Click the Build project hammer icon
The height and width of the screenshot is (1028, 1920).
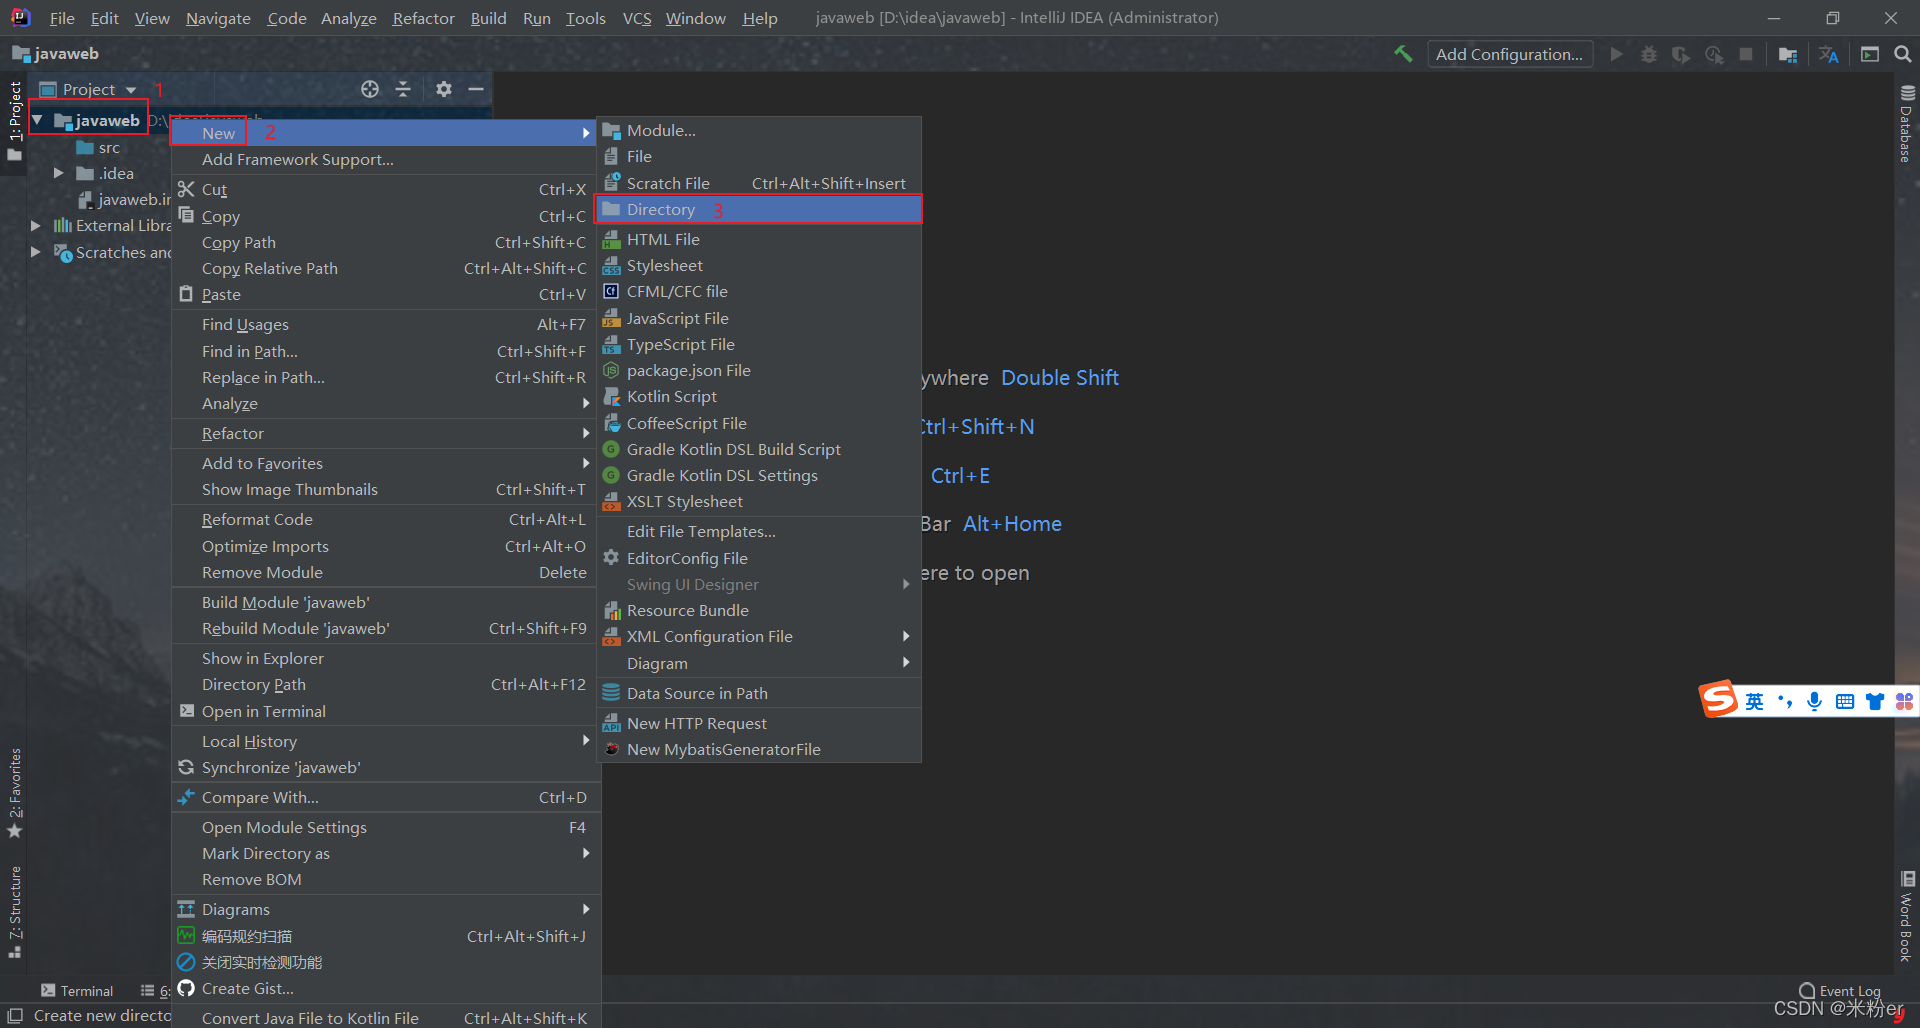click(1403, 54)
